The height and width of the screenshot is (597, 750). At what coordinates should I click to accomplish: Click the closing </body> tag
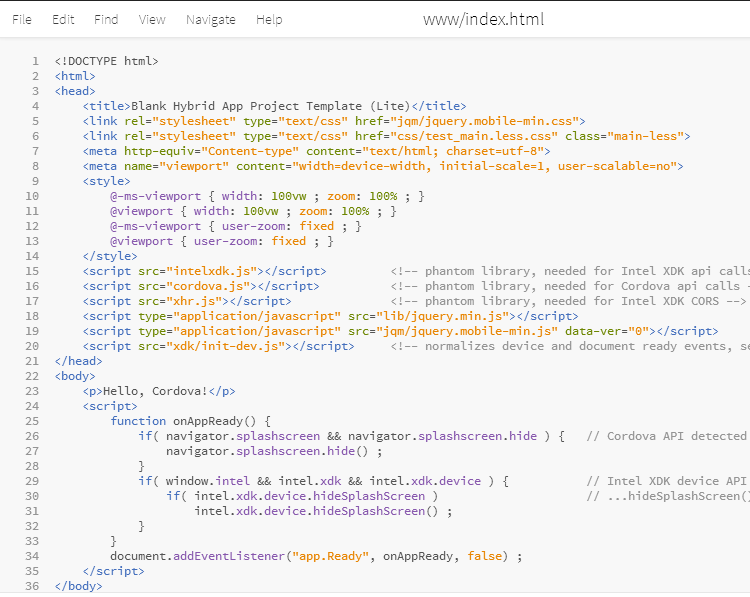(x=79, y=586)
